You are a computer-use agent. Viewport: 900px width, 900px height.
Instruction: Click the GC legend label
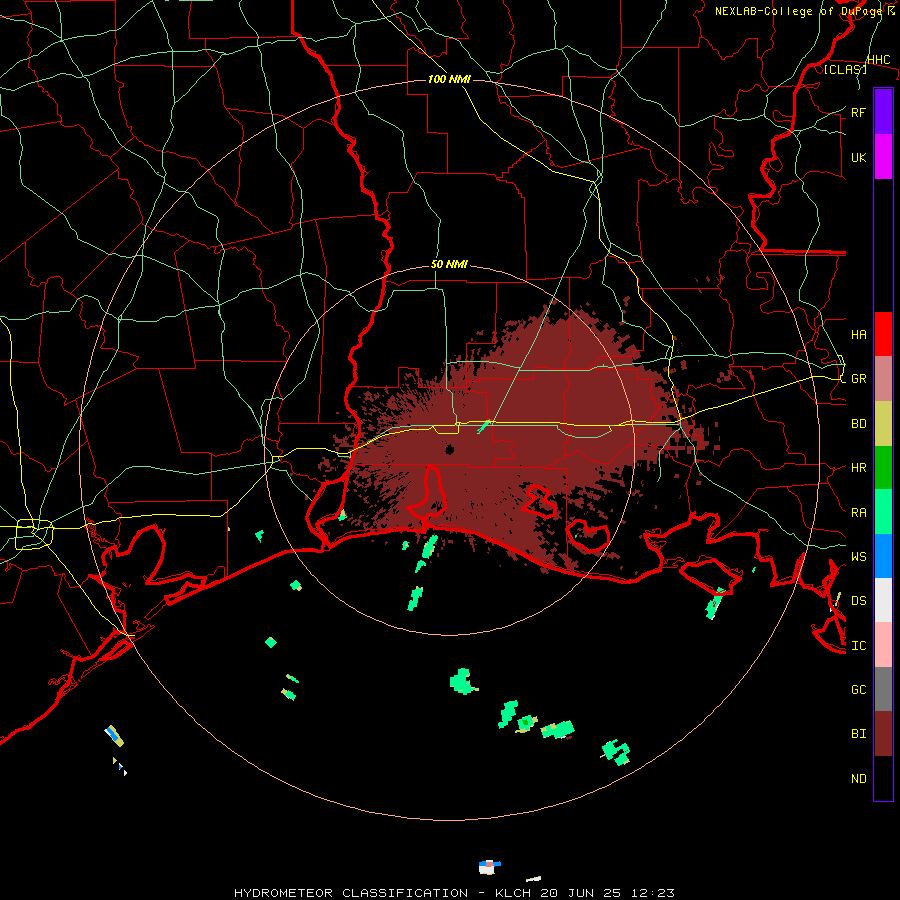(859, 689)
